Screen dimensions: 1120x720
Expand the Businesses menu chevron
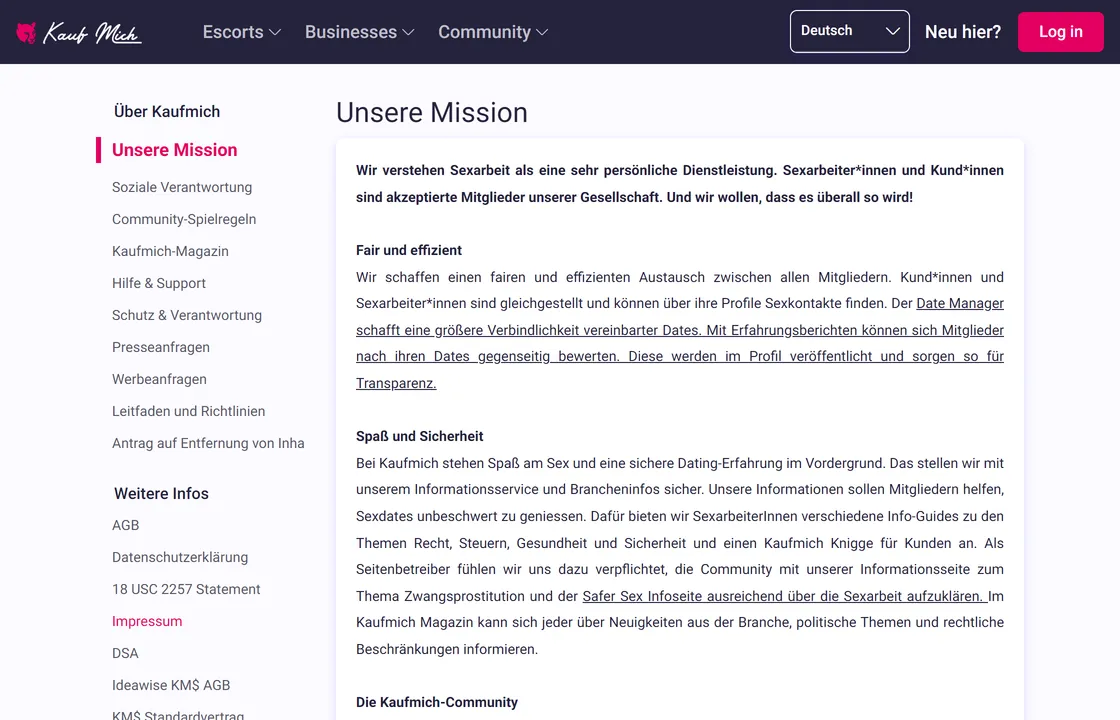click(409, 32)
